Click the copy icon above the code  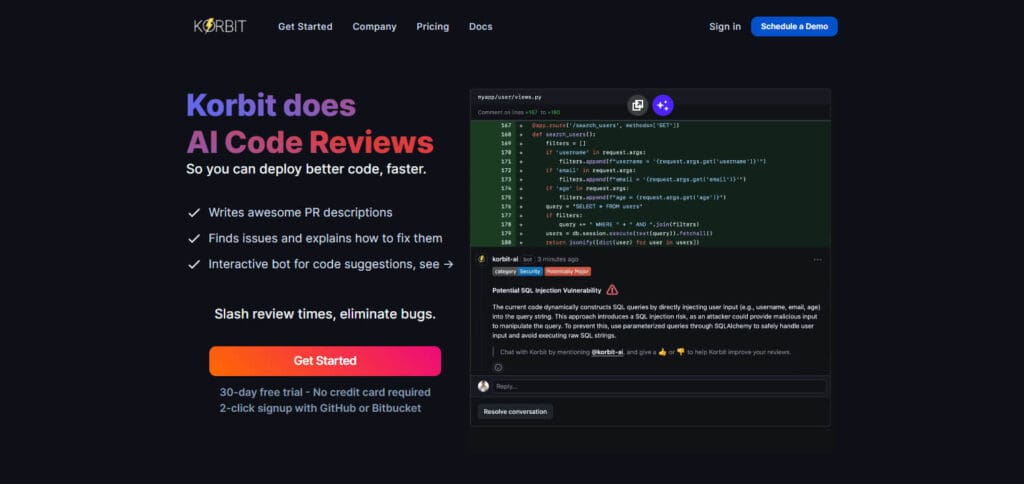(x=638, y=105)
